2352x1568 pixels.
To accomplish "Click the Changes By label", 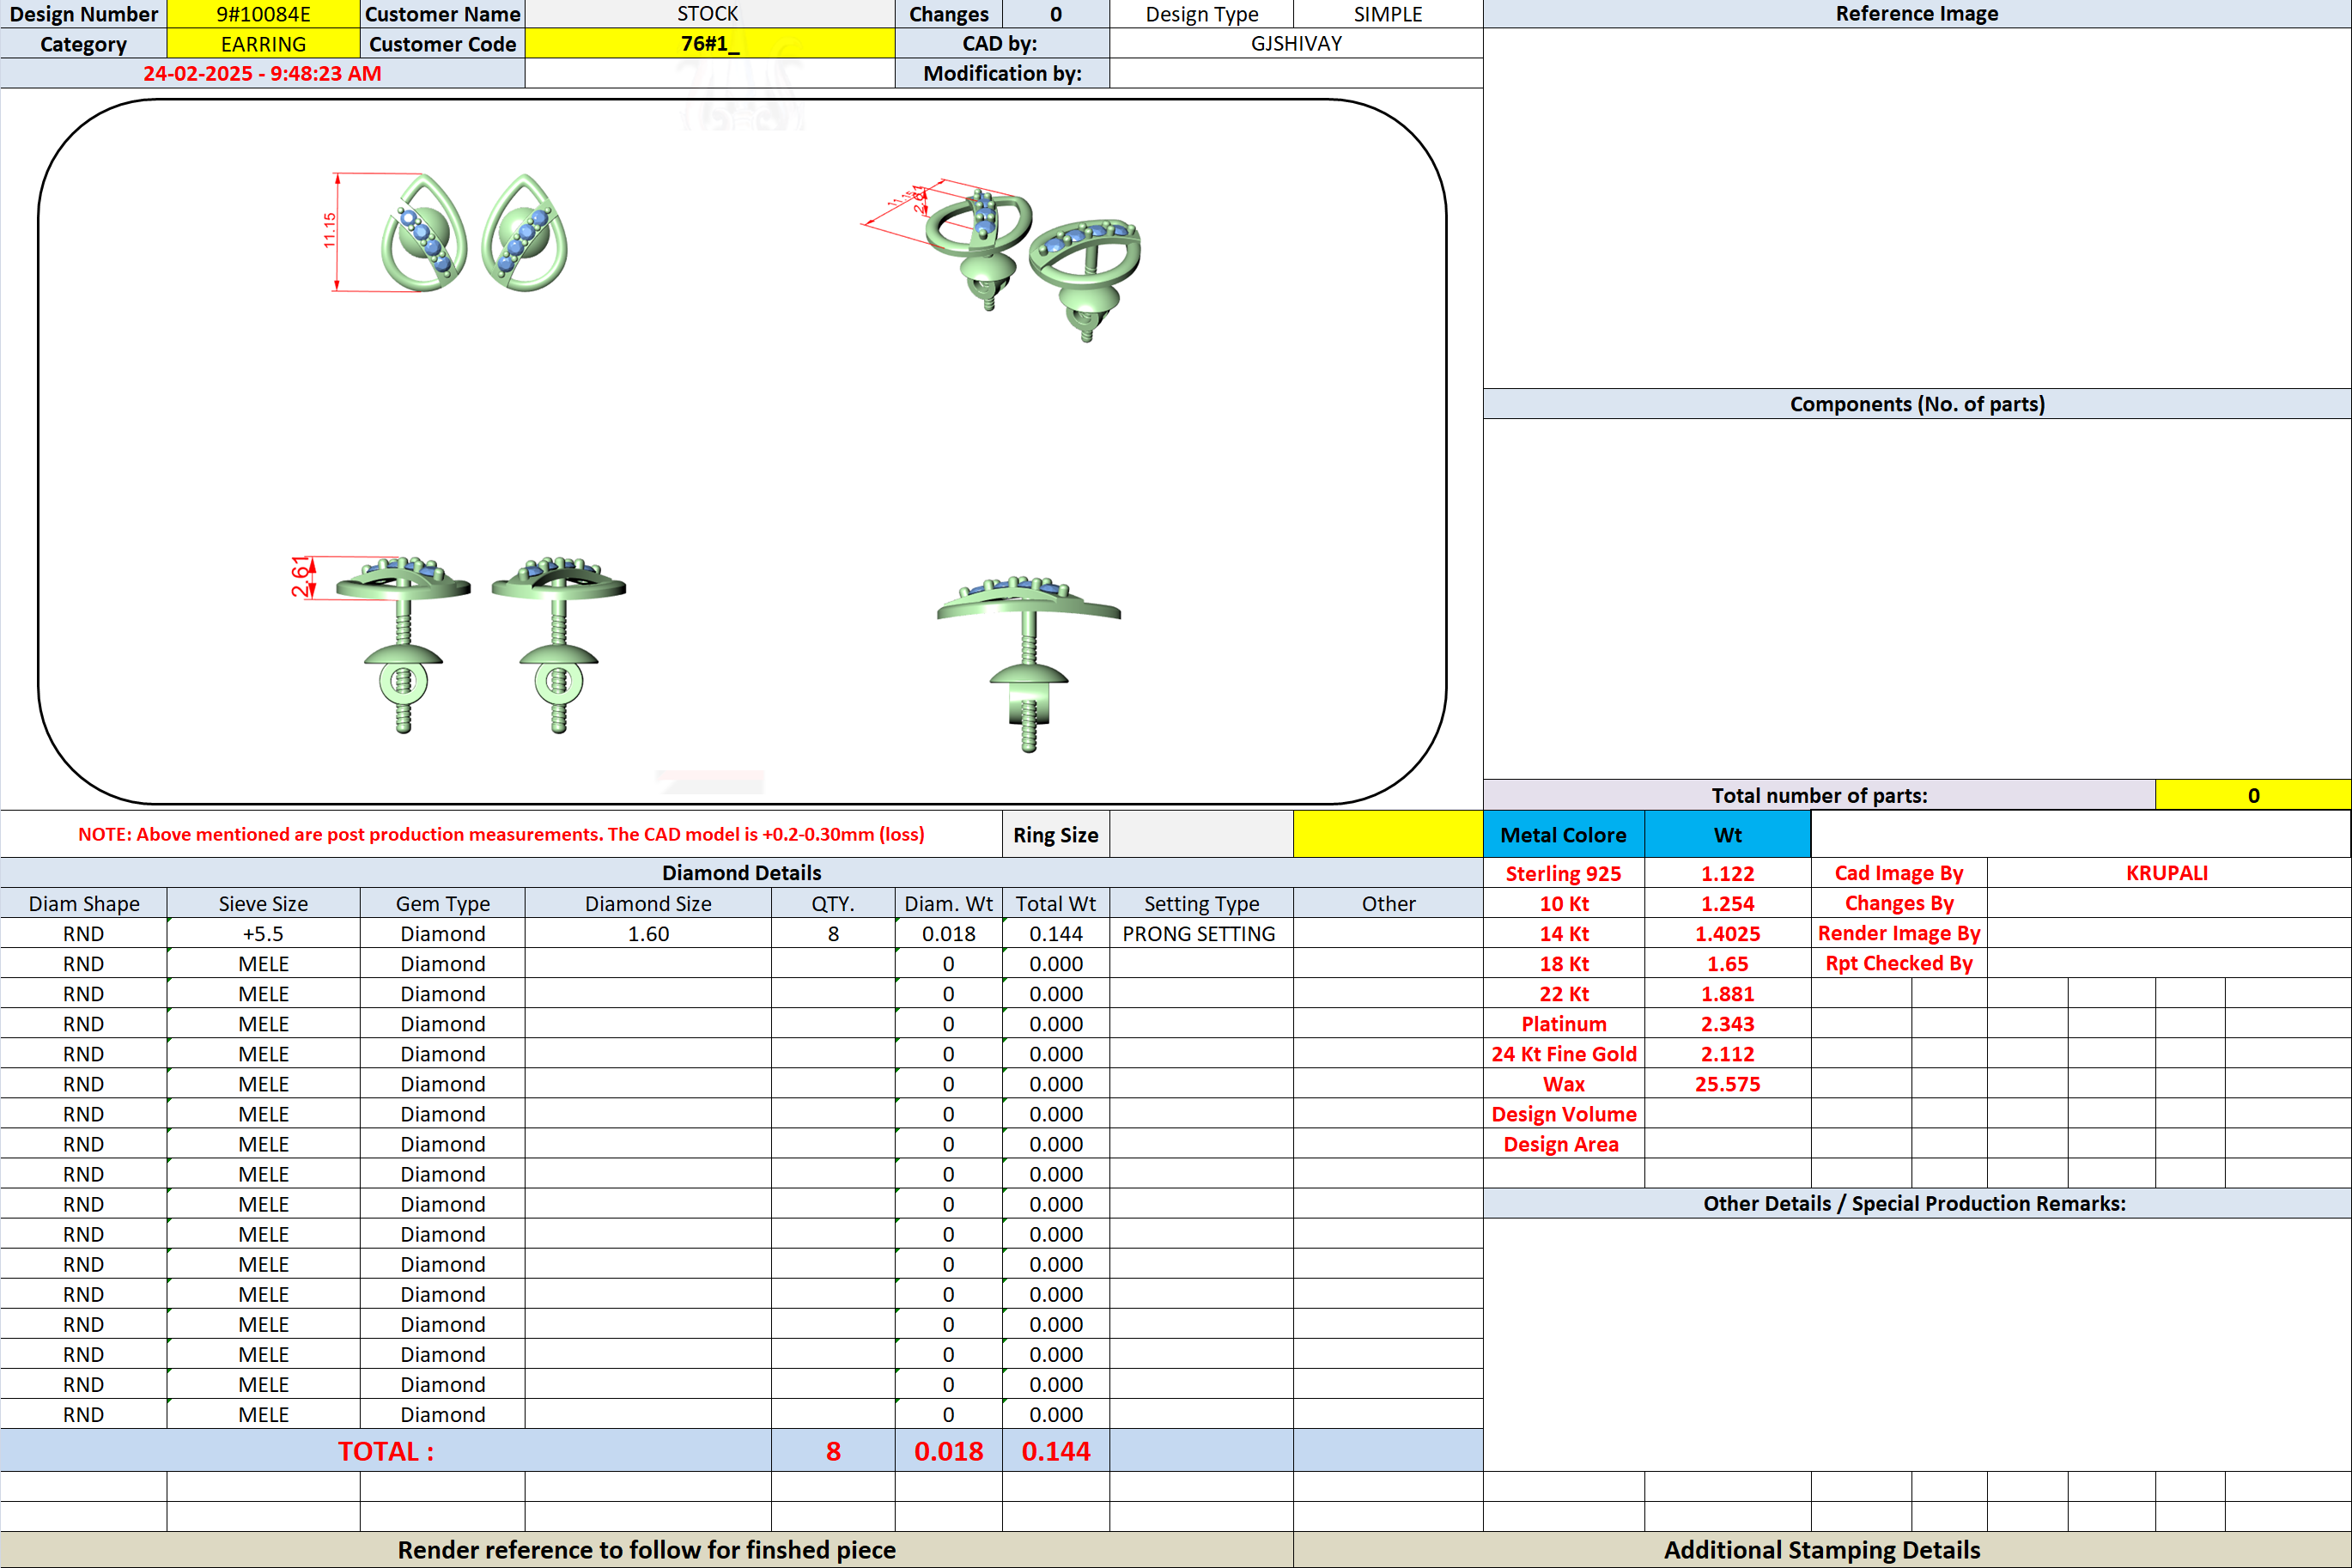I will click(1899, 903).
